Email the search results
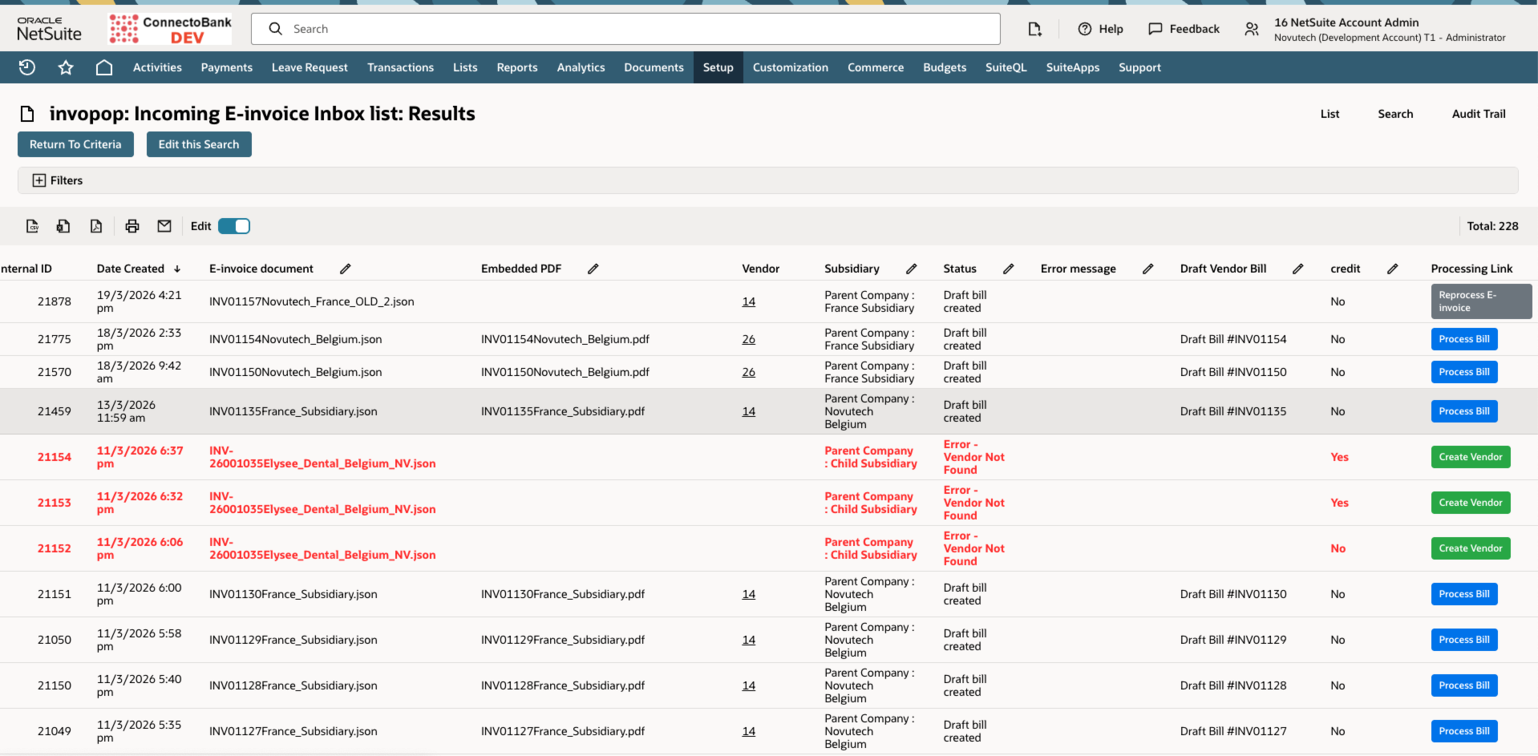1538x756 pixels. 164,226
